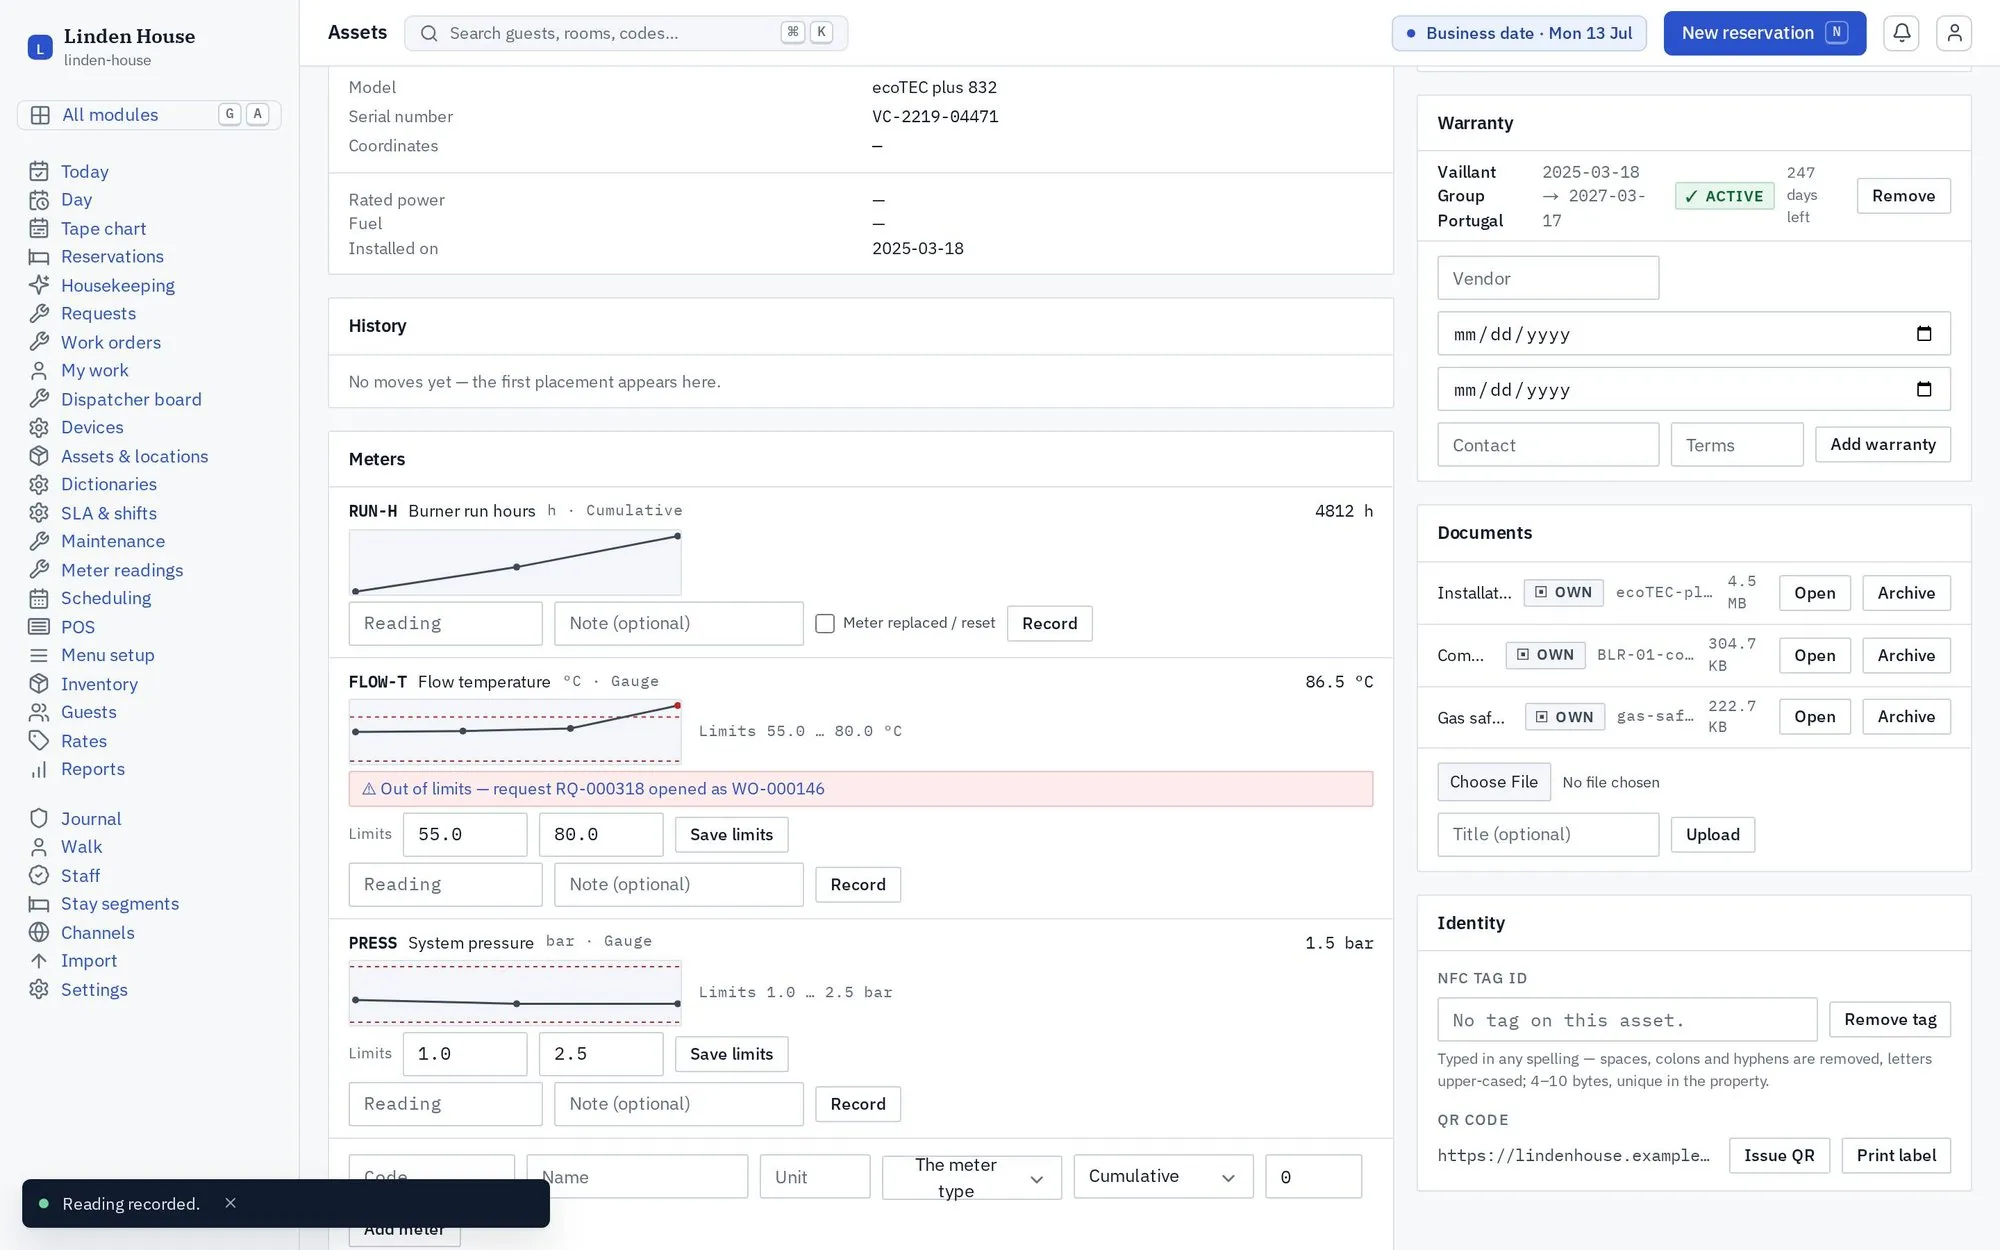Screen dimensions: 2000x1250
Task: Remove the Vaillant Group warranty
Action: (x=1903, y=196)
